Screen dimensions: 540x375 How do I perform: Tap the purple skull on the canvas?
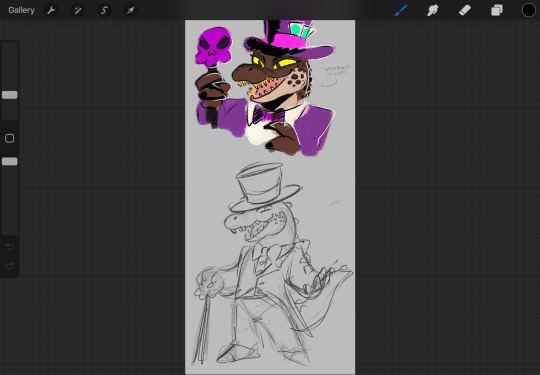[x=214, y=46]
